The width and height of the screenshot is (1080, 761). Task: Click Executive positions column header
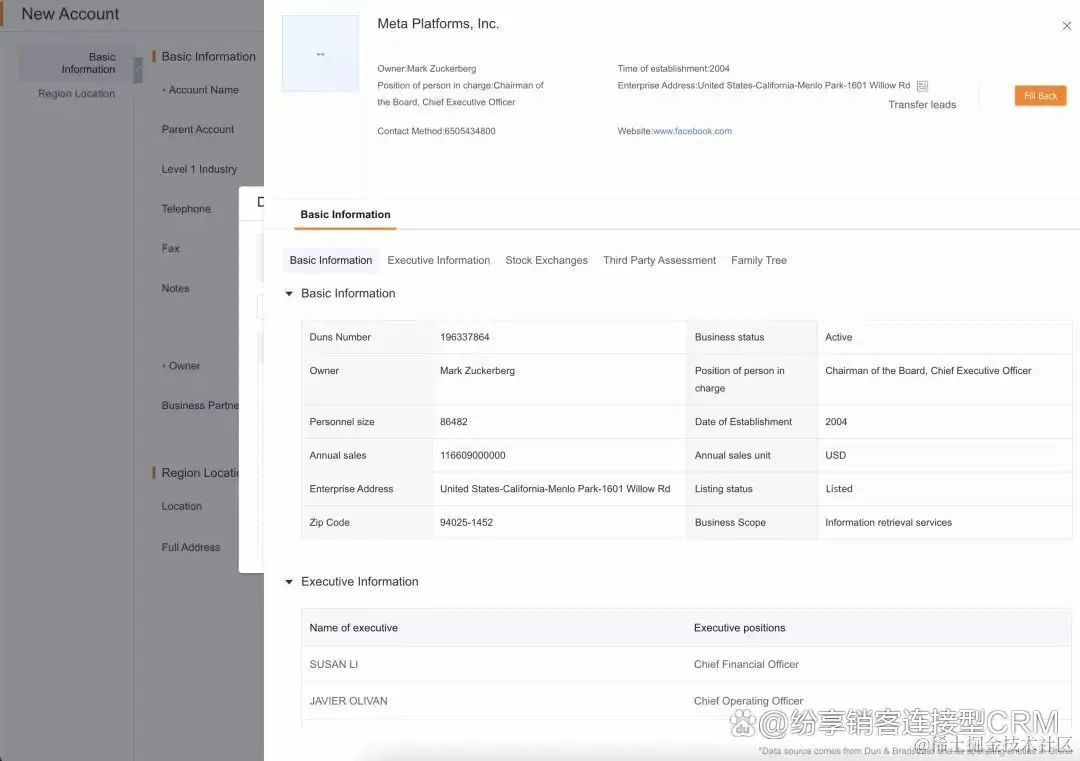[740, 628]
